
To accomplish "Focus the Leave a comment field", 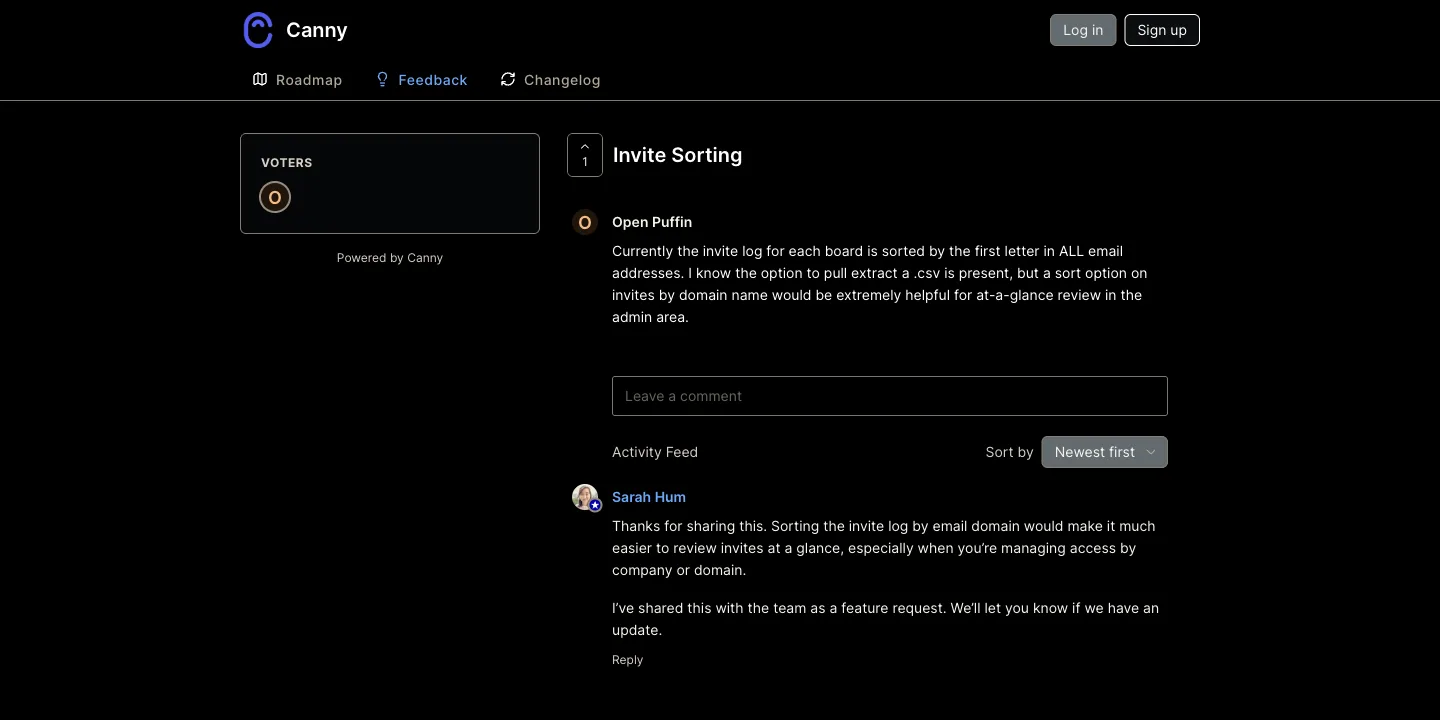I will coord(890,396).
